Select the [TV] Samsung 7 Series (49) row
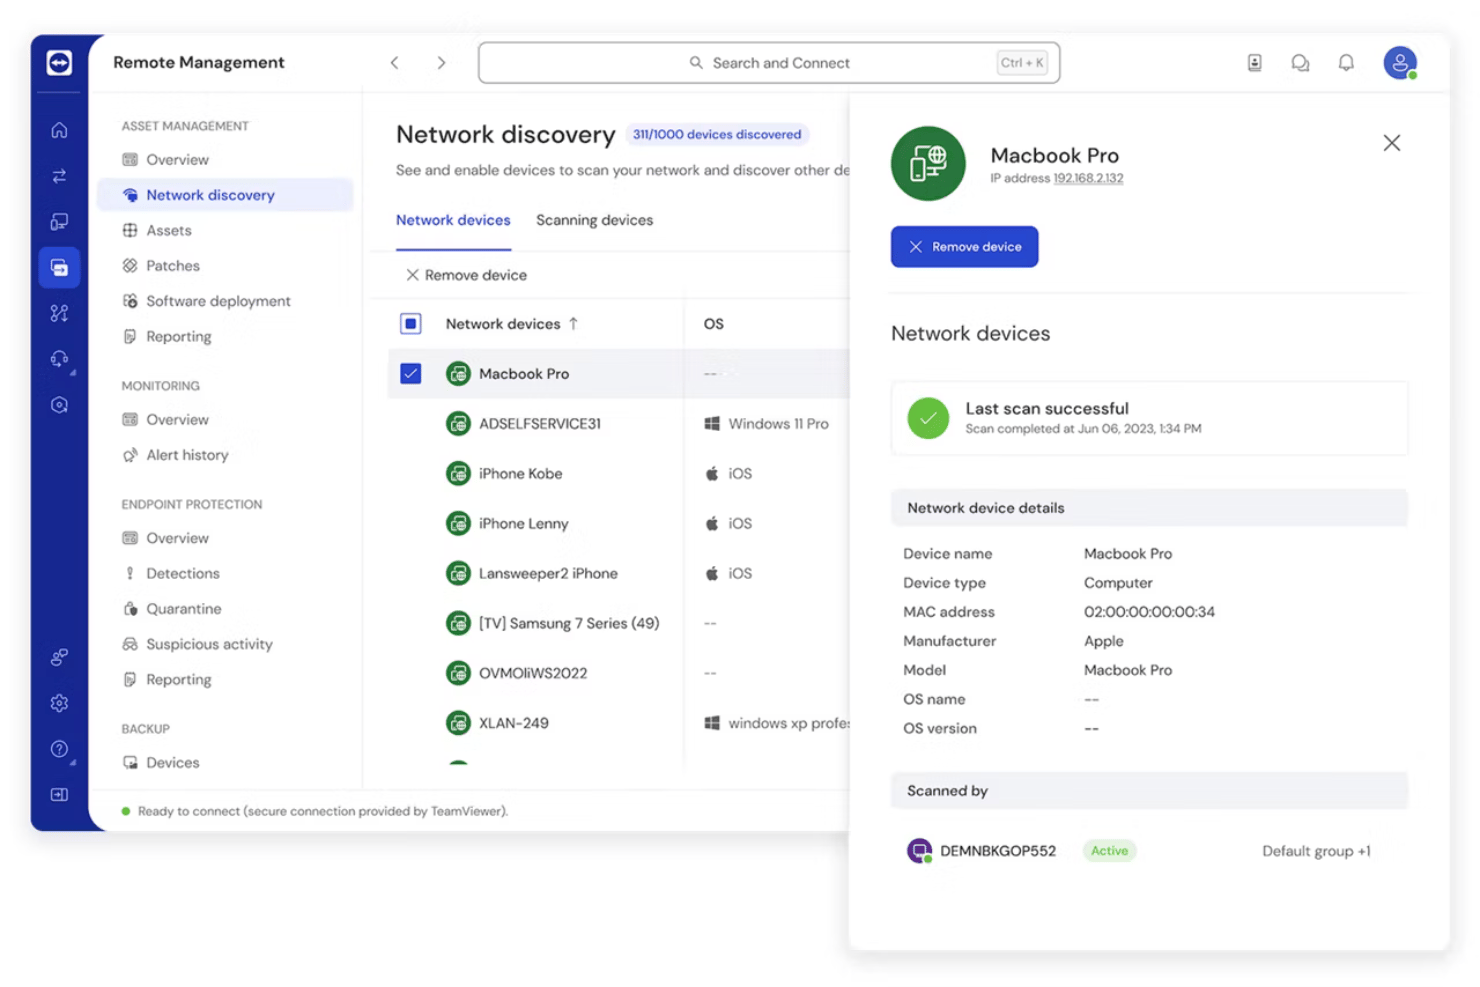 click(x=618, y=623)
